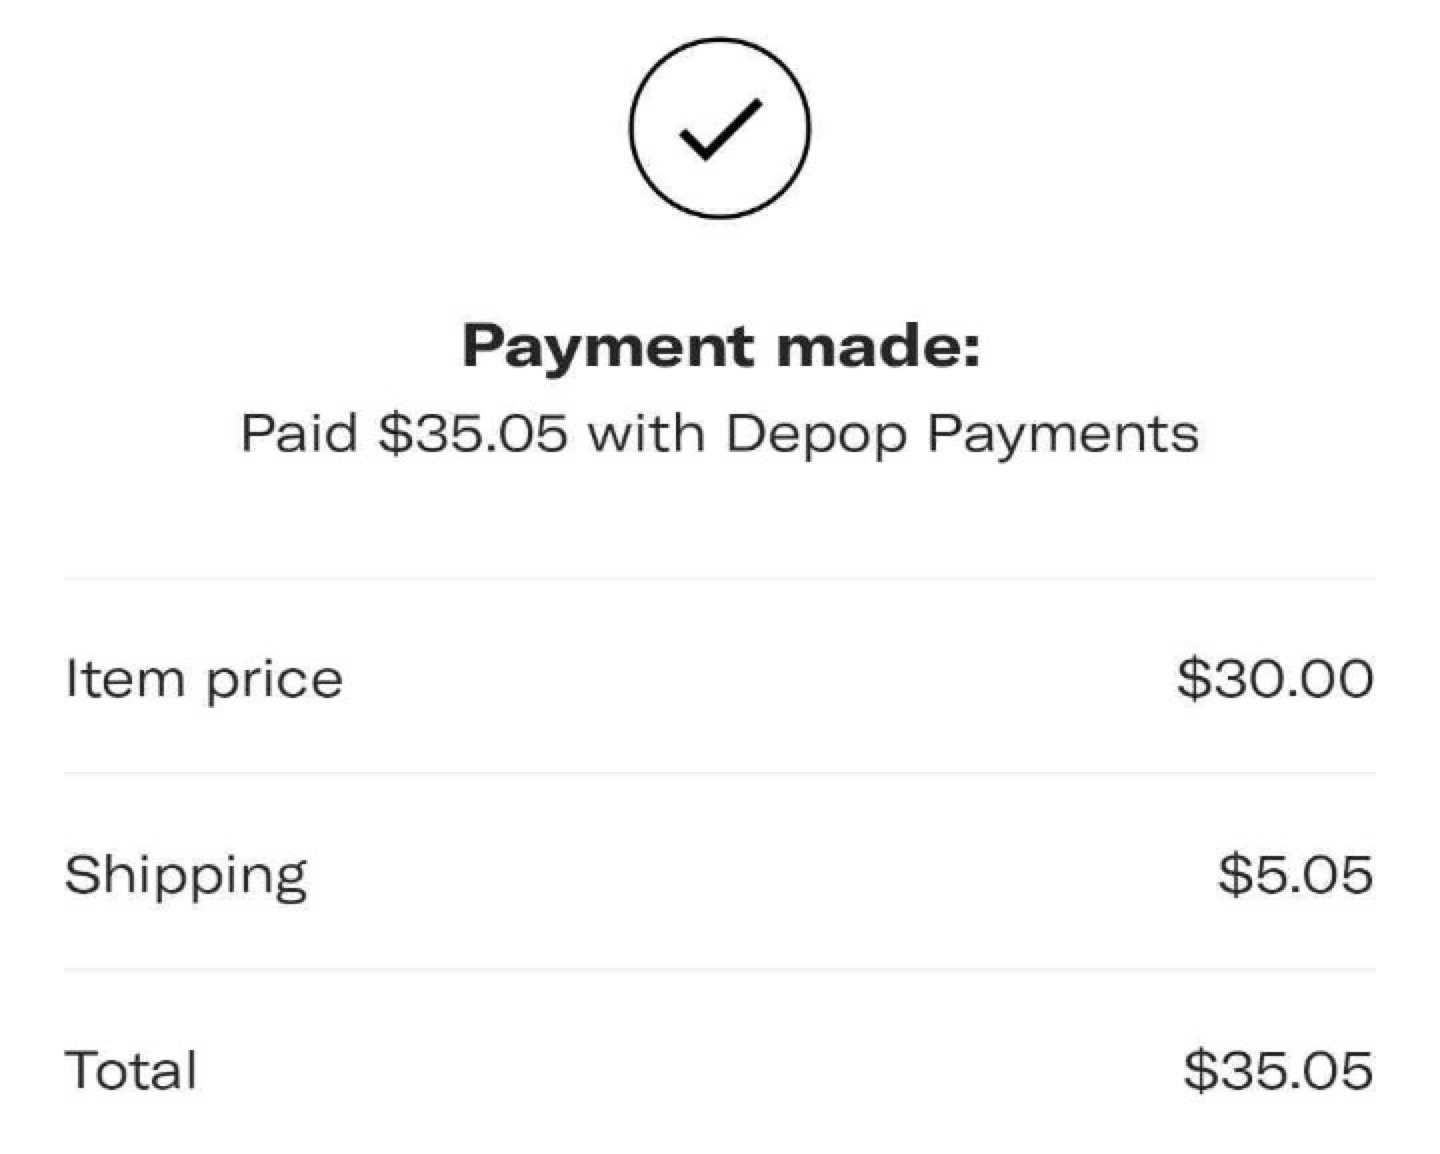Click the divider between Item price and Shipping
Image resolution: width=1440 pixels, height=1154 pixels.
pyautogui.click(x=719, y=772)
